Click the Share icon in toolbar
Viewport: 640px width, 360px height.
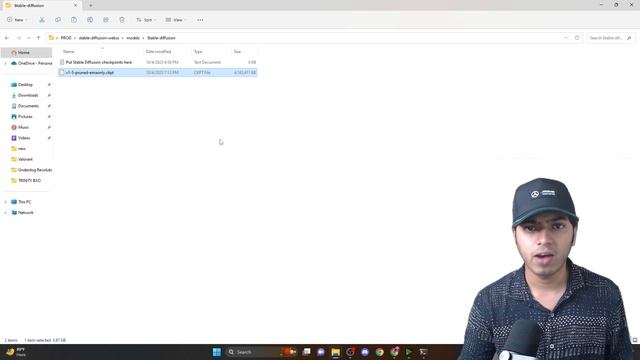coord(106,20)
